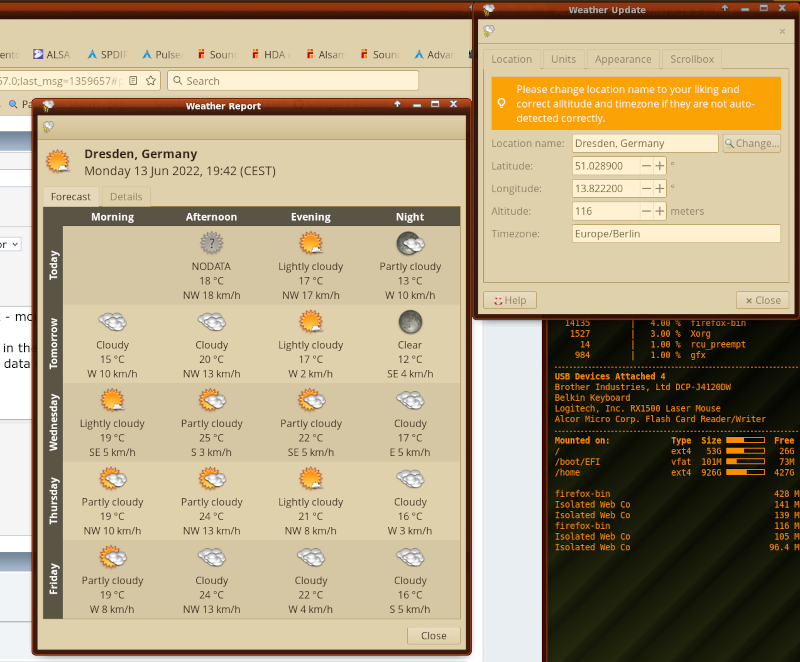Roll up the Weather Report window

pyautogui.click(x=398, y=105)
